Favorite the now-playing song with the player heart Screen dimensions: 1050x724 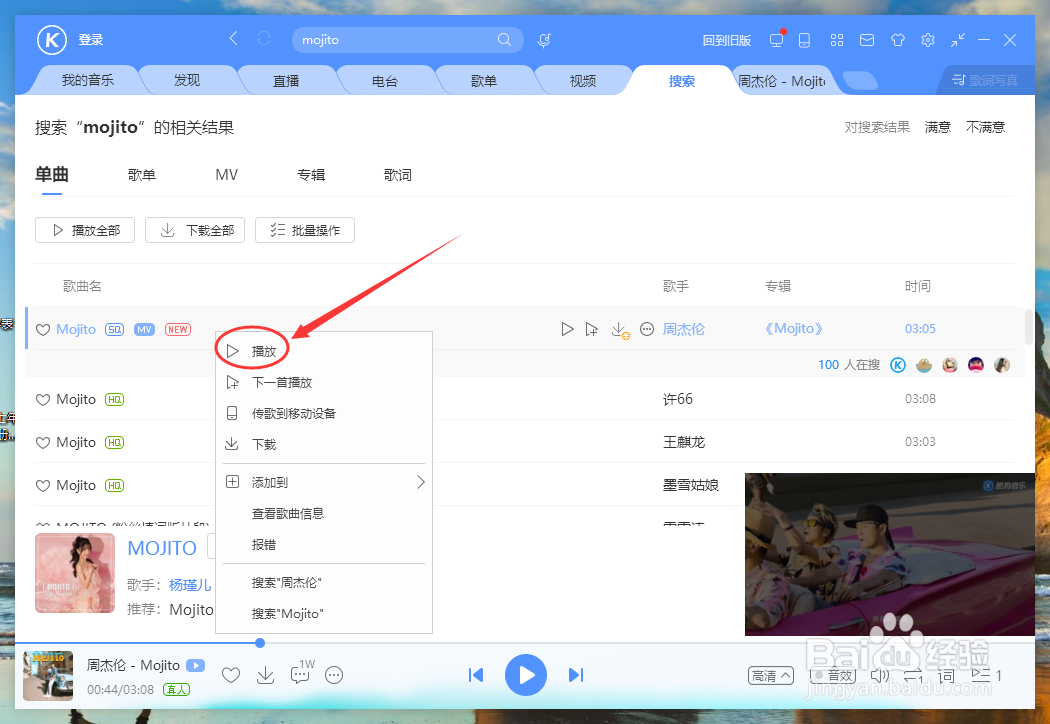pos(231,675)
